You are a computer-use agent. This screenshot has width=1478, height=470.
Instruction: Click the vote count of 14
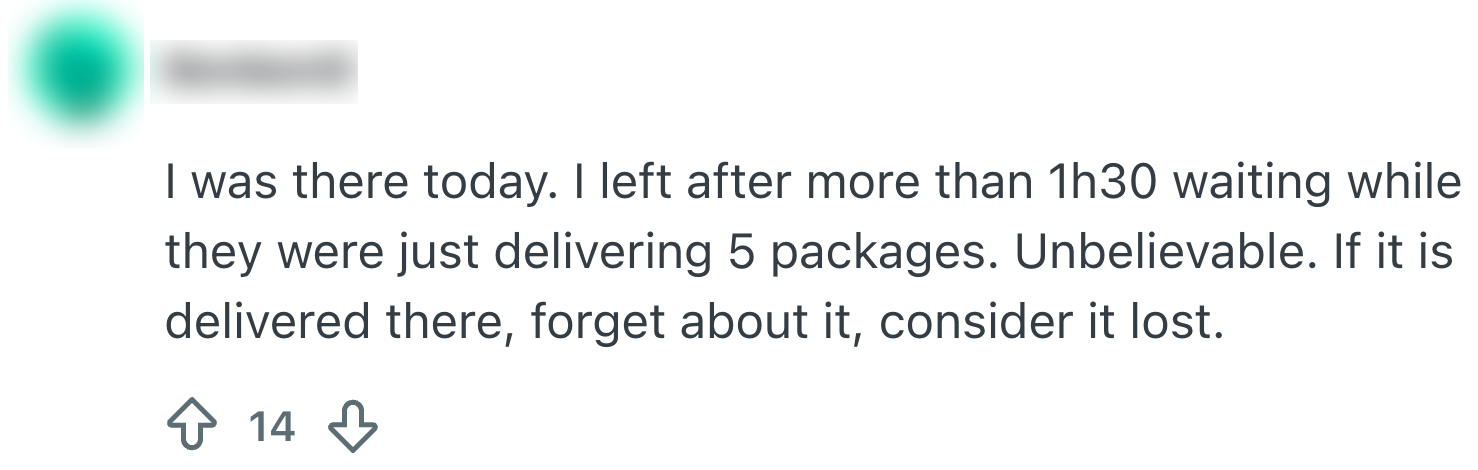click(271, 427)
